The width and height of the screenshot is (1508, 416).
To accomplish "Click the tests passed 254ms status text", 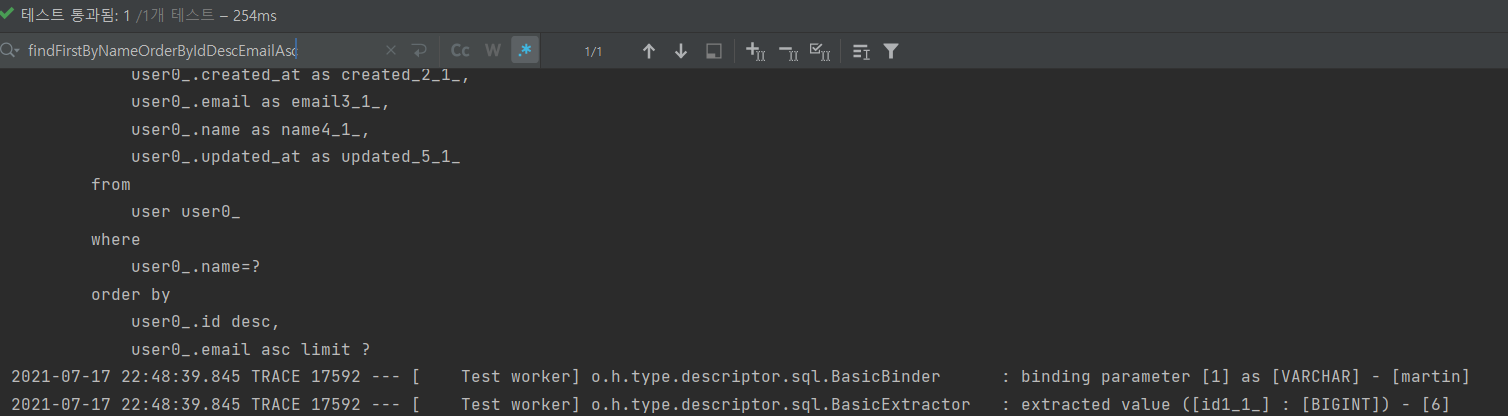I will (150, 16).
